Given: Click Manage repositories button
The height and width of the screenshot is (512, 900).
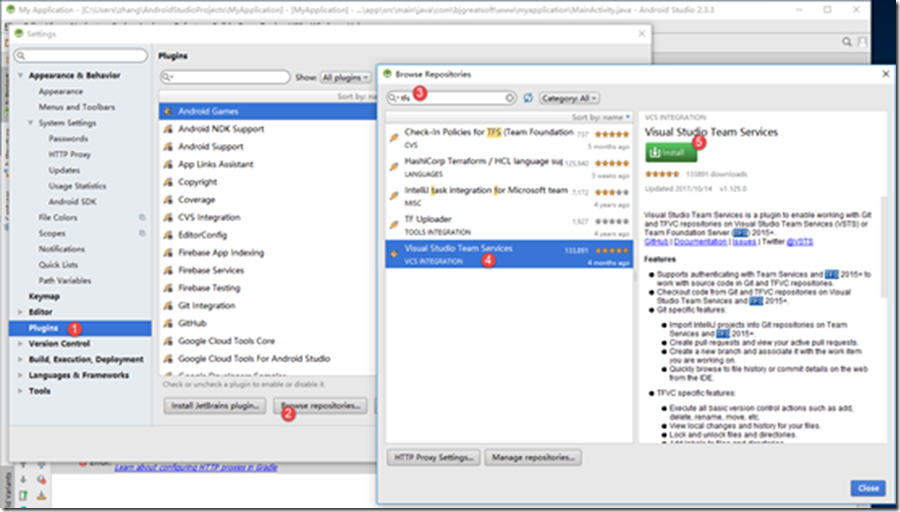Looking at the screenshot, I should click(533, 457).
